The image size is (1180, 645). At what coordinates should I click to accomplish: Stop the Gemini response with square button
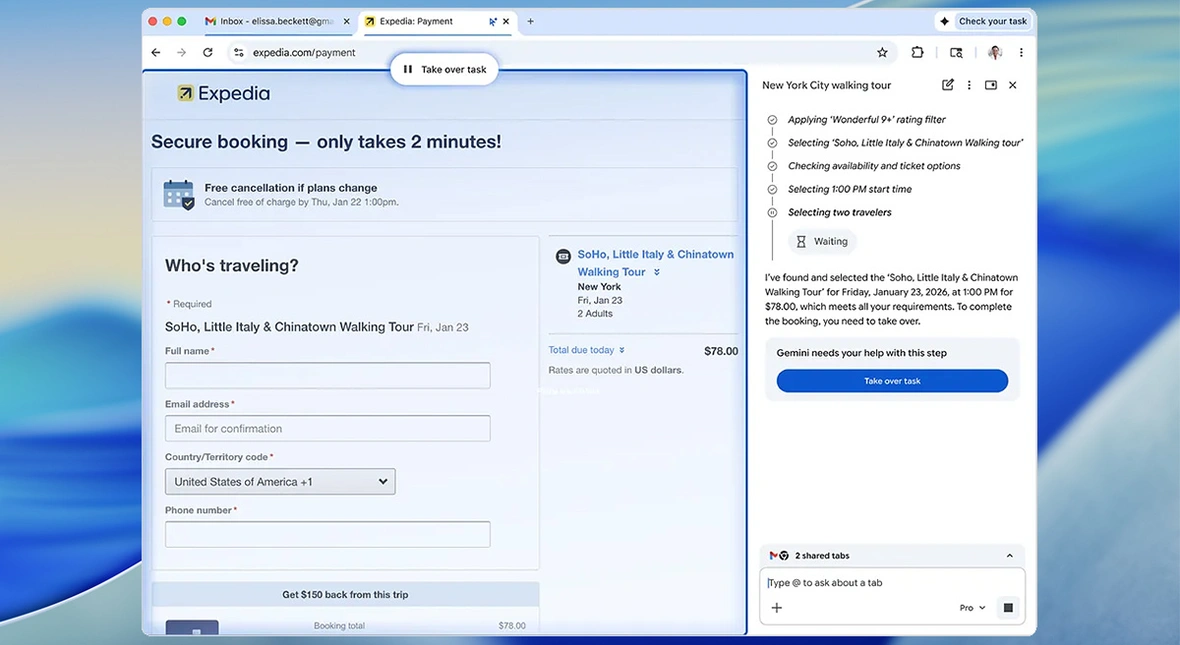click(x=1008, y=608)
